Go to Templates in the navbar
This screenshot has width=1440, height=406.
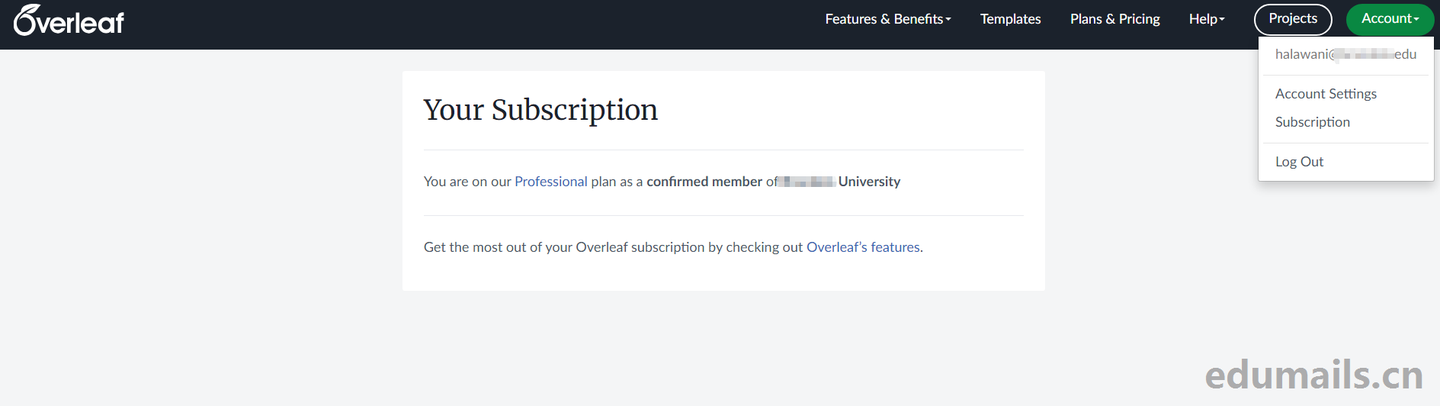click(x=1010, y=19)
